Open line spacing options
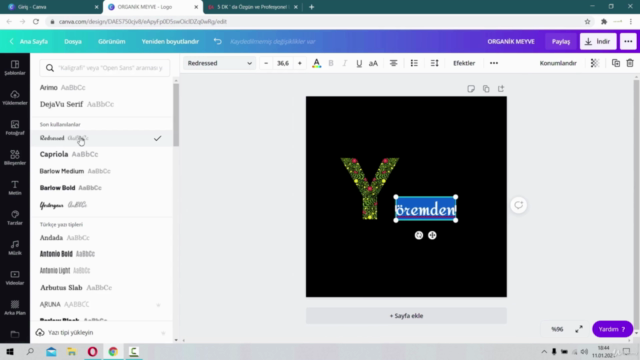The height and width of the screenshot is (360, 640). (434, 63)
